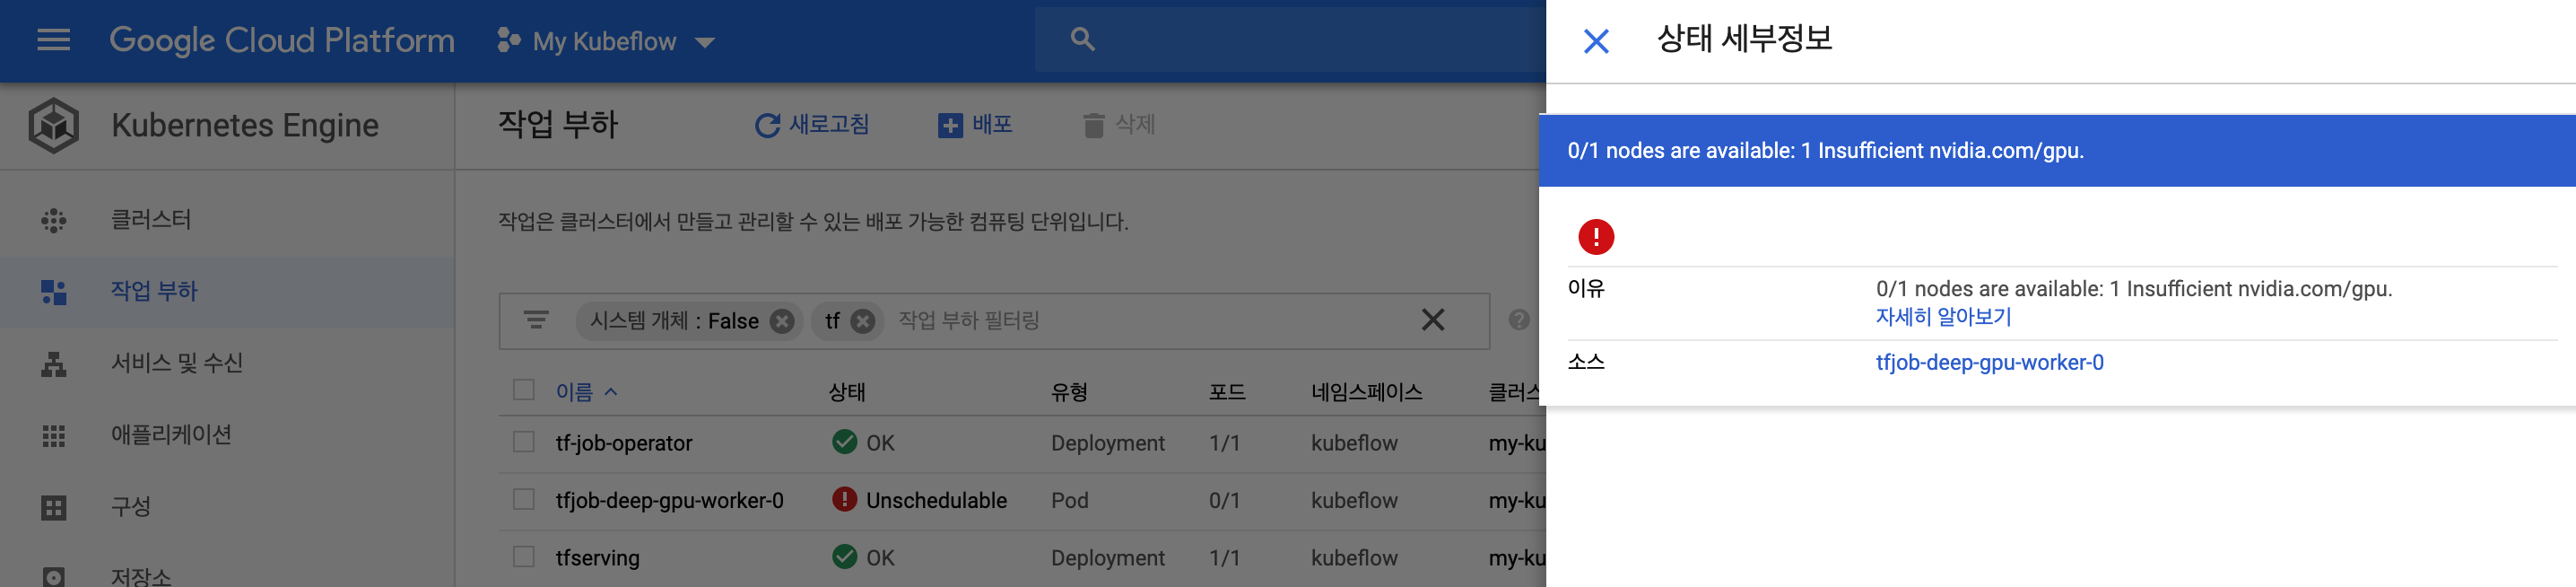
Task: Open the My Kubeflow project selector
Action: (x=606, y=41)
